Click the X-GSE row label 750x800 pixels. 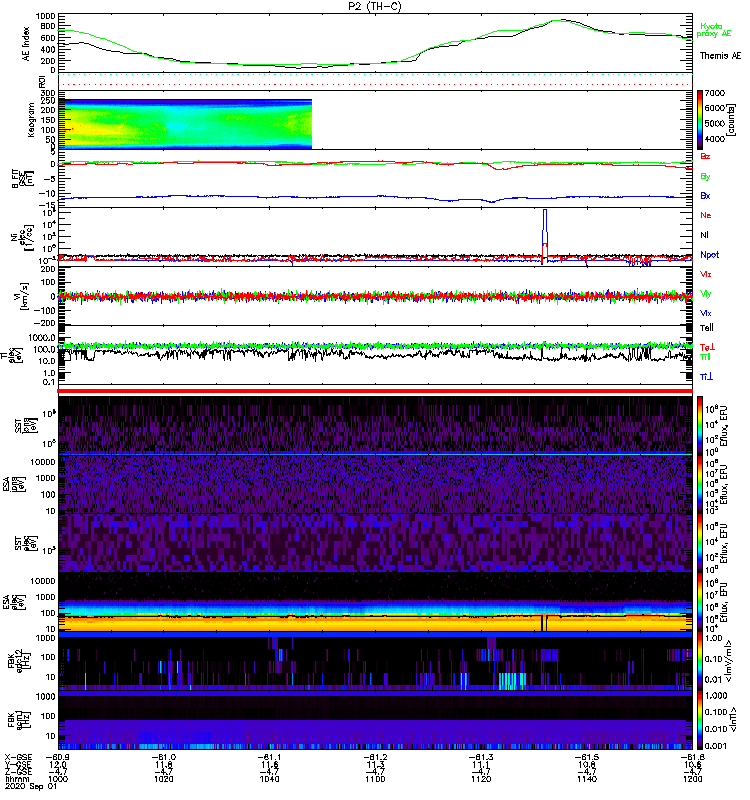(18, 758)
